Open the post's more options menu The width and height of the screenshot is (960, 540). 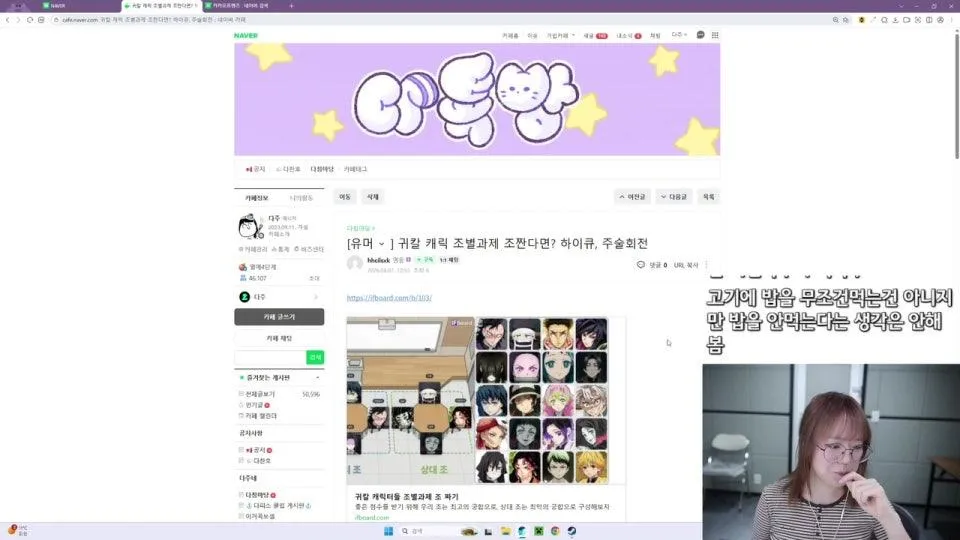707,264
